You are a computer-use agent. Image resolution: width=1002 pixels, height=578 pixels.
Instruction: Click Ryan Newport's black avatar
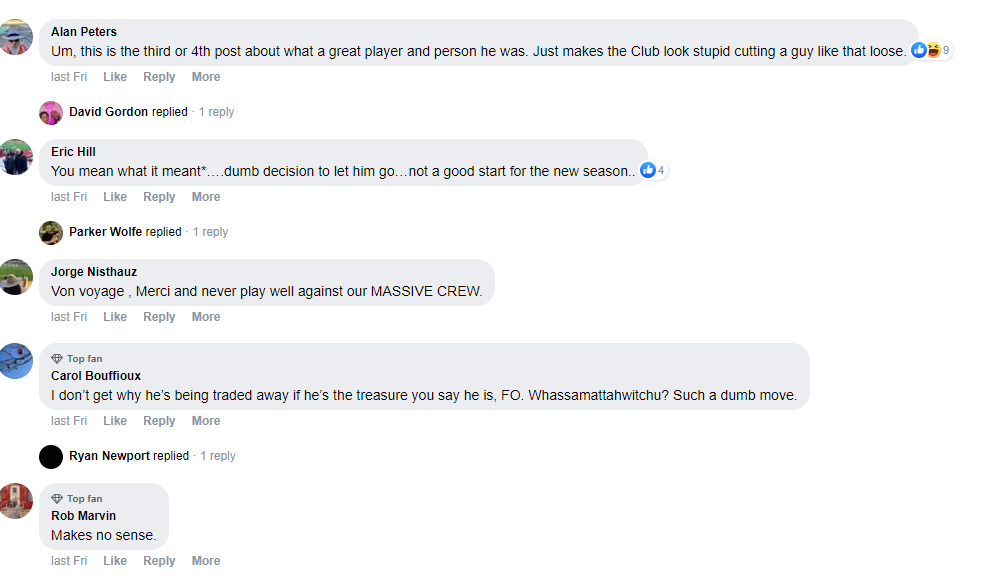[51, 456]
